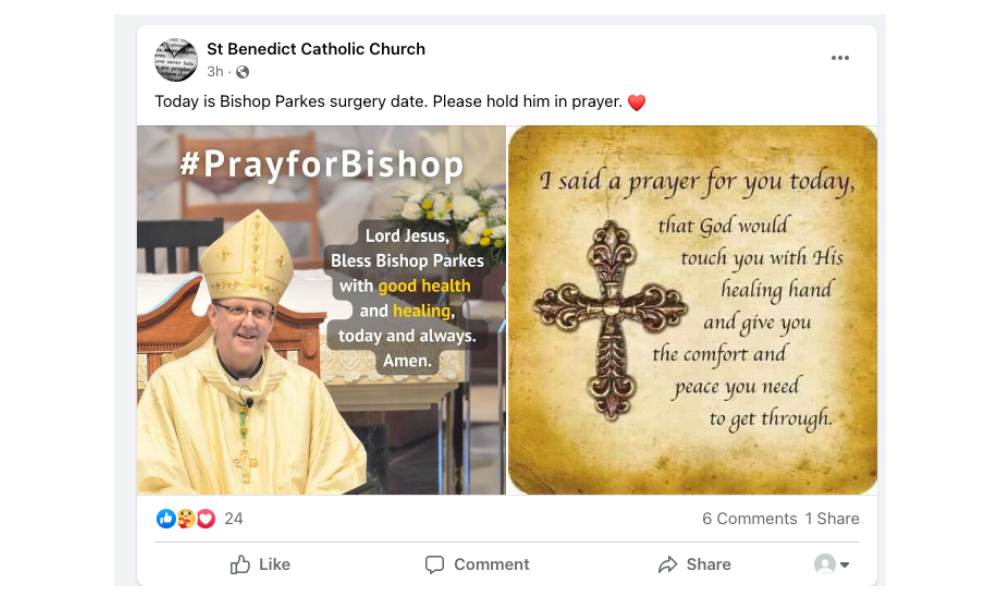Click the Share arrow icon
This screenshot has height=600, width=1000.
click(665, 564)
